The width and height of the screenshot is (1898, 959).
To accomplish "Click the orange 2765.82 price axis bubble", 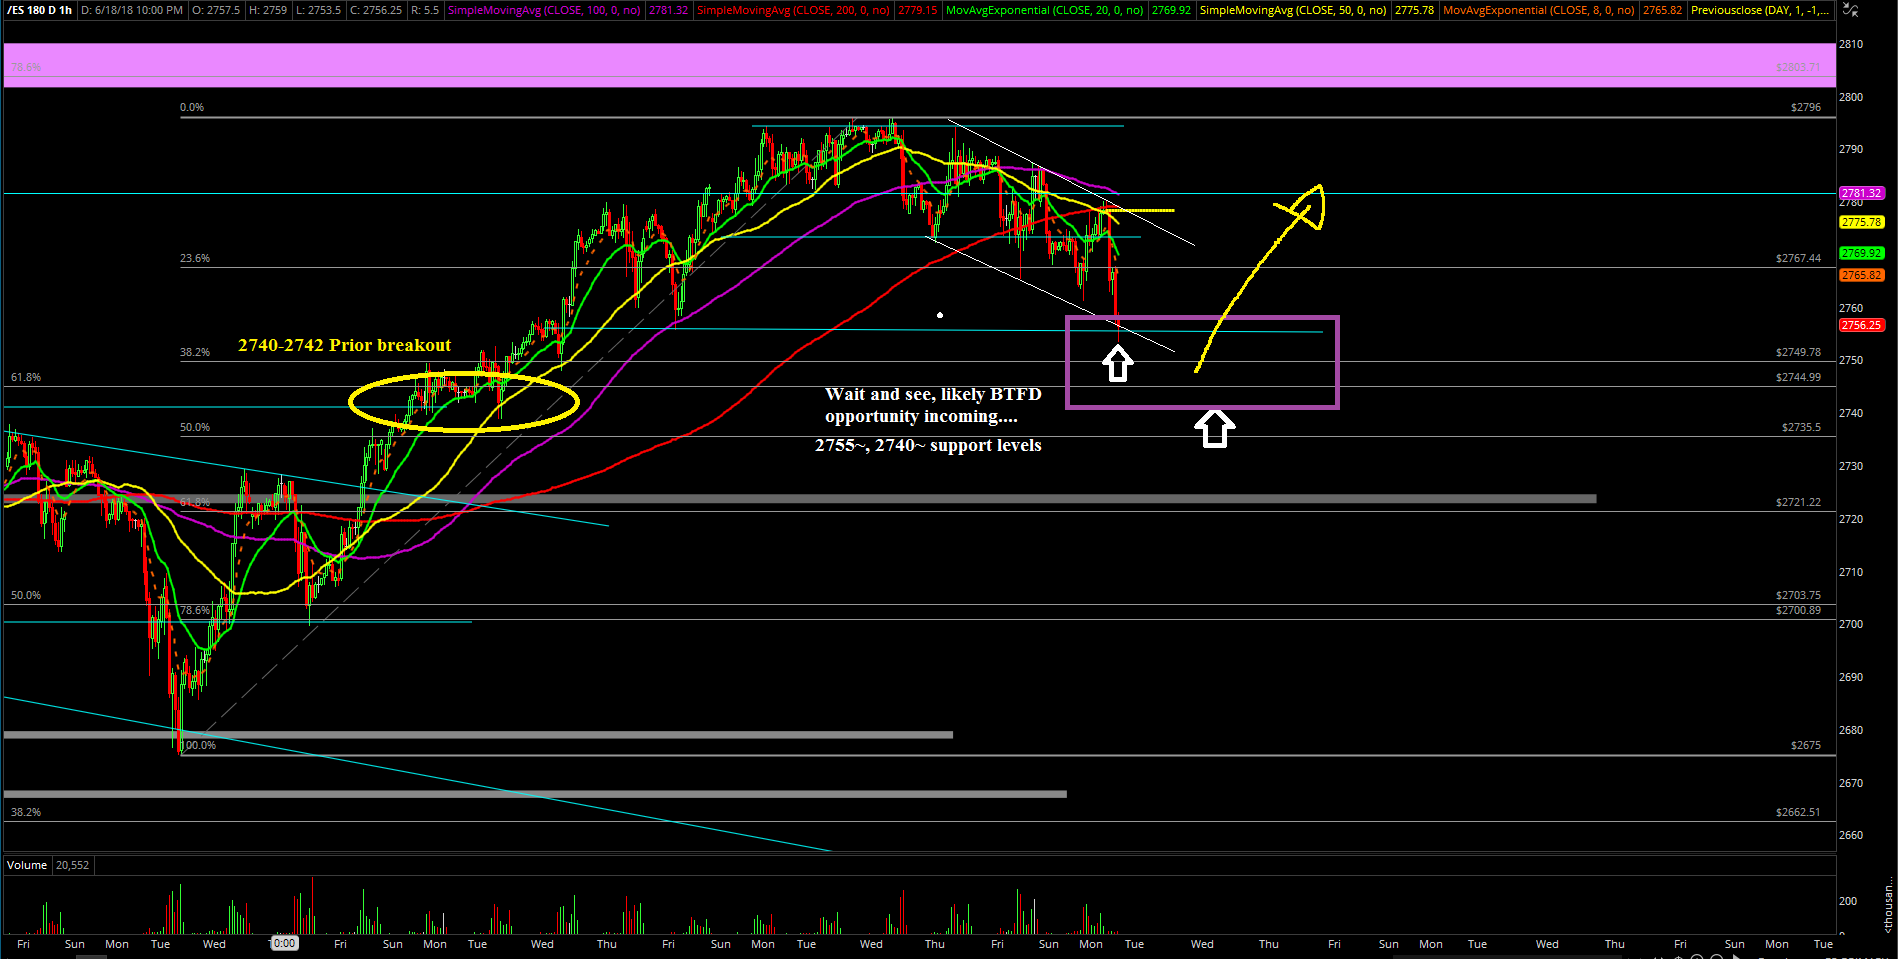I will (1861, 275).
